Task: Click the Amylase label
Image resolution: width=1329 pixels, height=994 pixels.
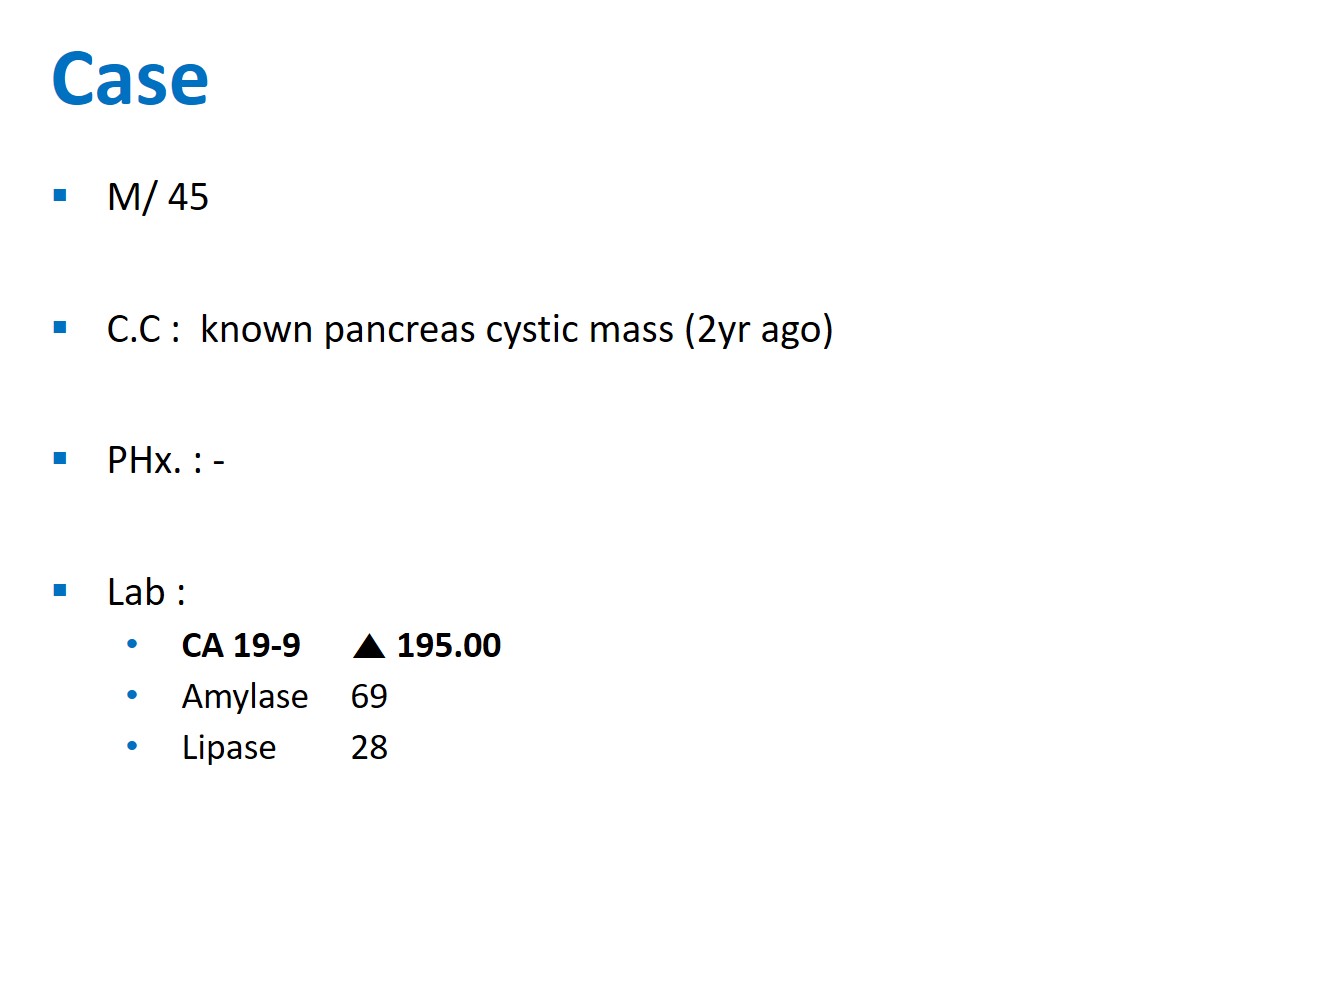Action: (x=245, y=697)
